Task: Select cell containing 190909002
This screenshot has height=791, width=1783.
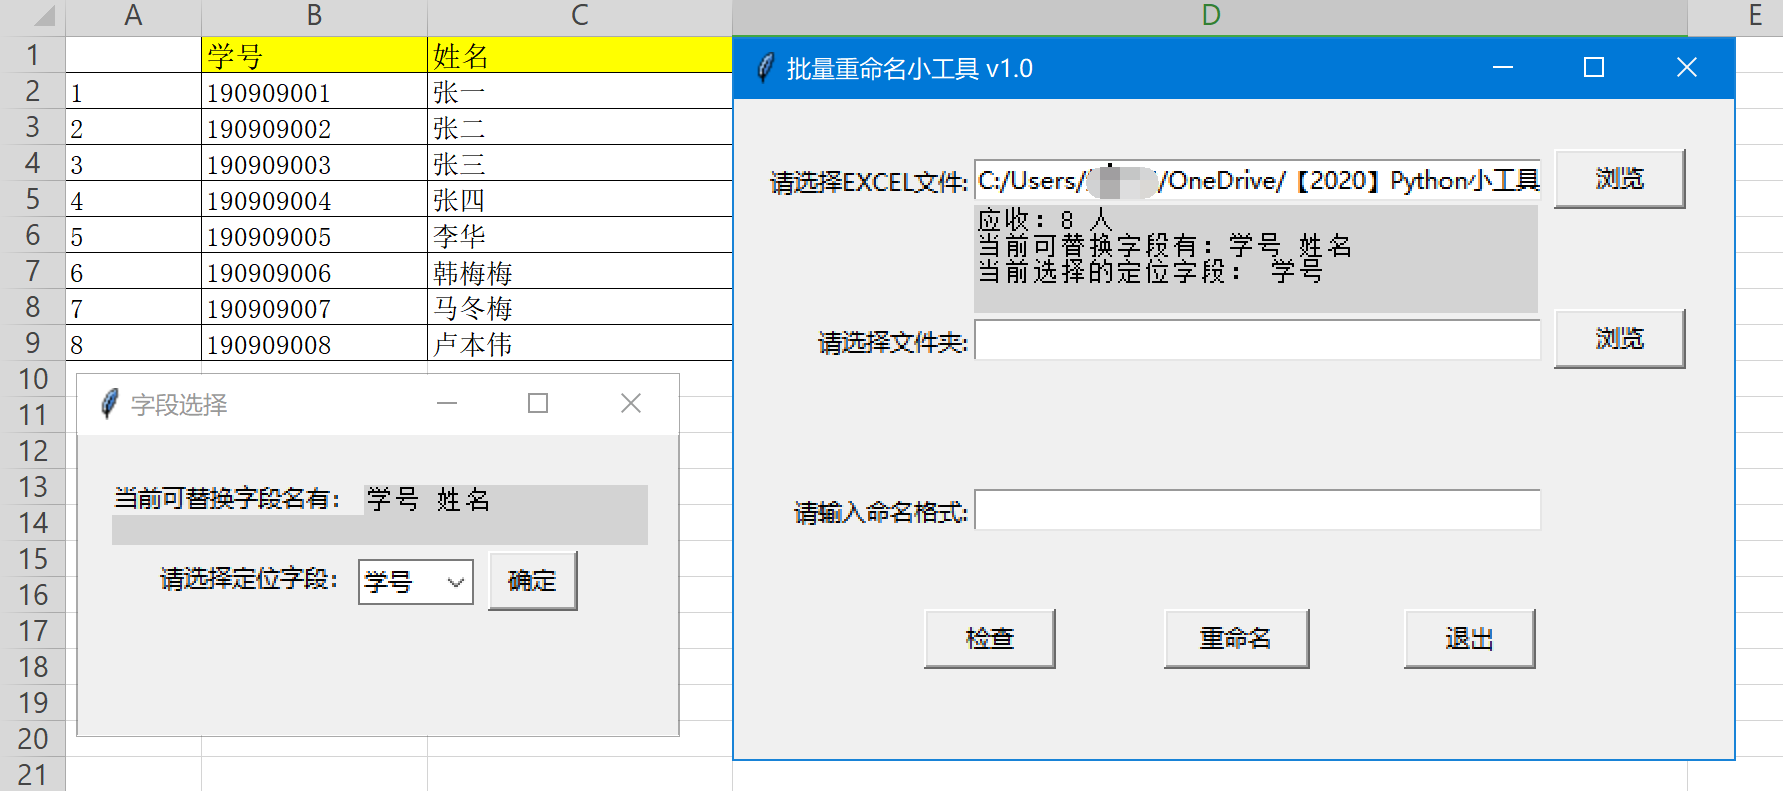Action: point(314,127)
